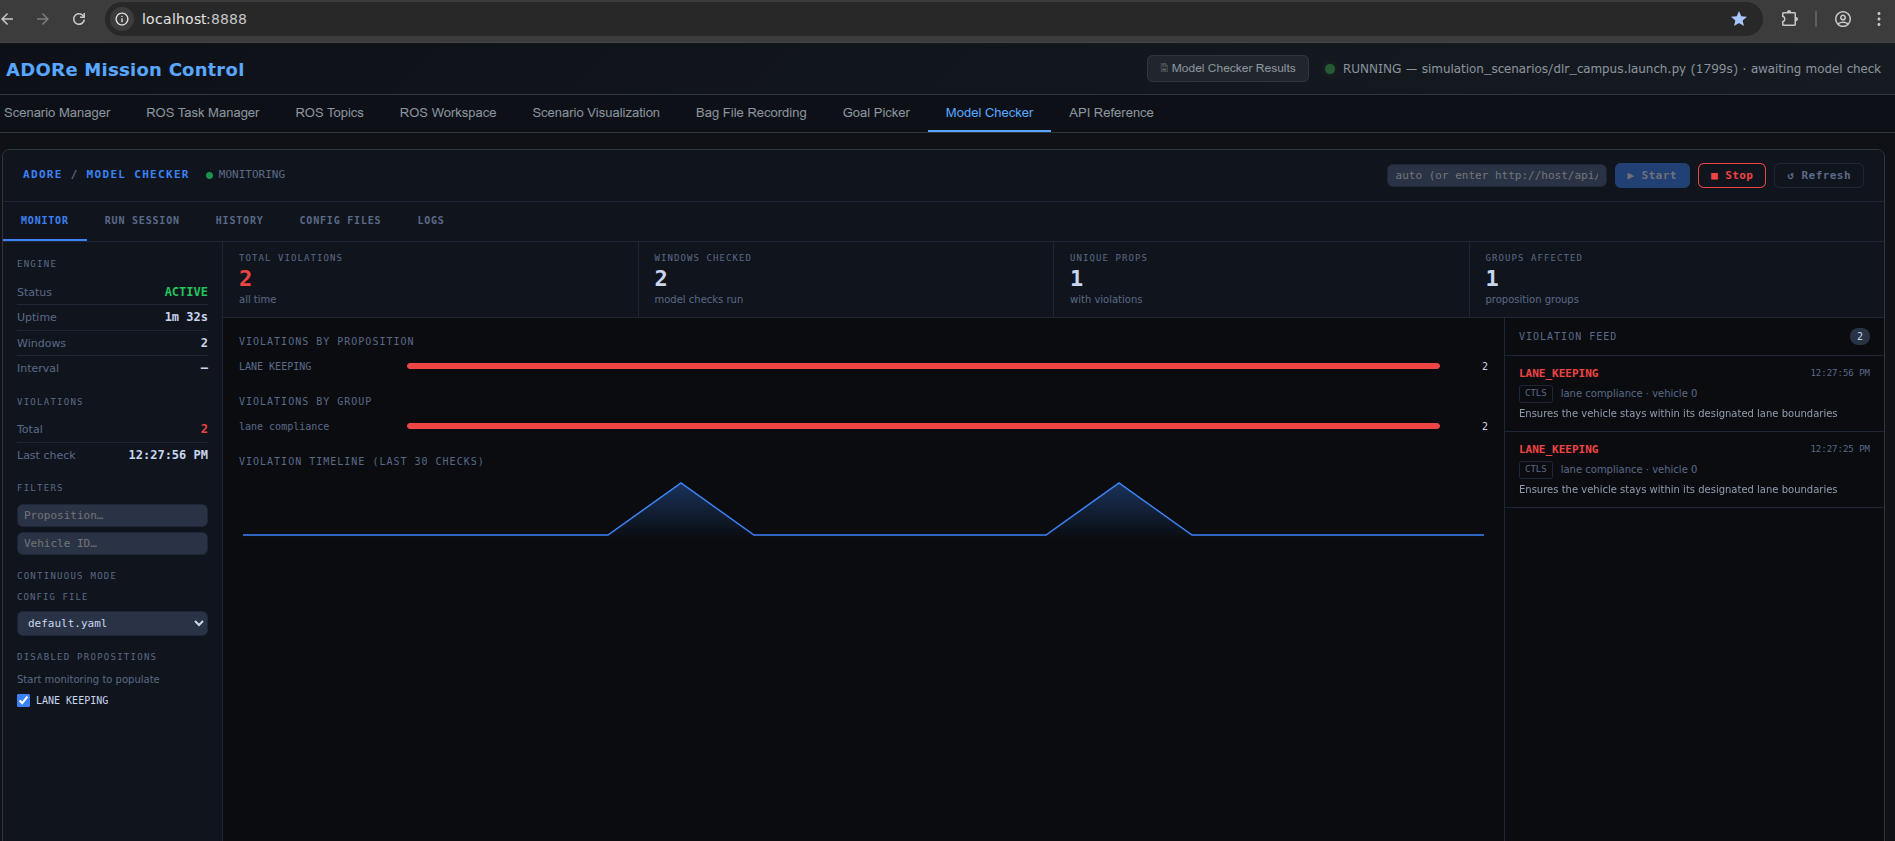This screenshot has width=1895, height=841.
Task: Click the ADORE breadcrumb link
Action: point(42,175)
